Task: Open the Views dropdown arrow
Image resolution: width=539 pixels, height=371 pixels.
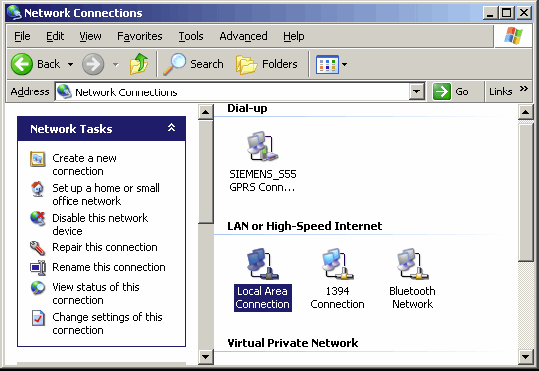Action: (344, 64)
